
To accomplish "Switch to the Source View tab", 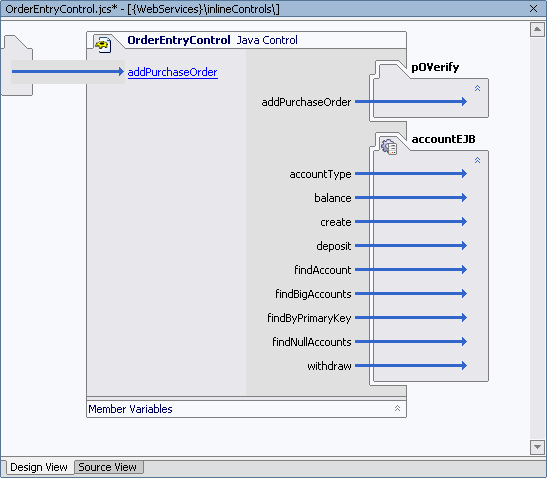I will [108, 467].
